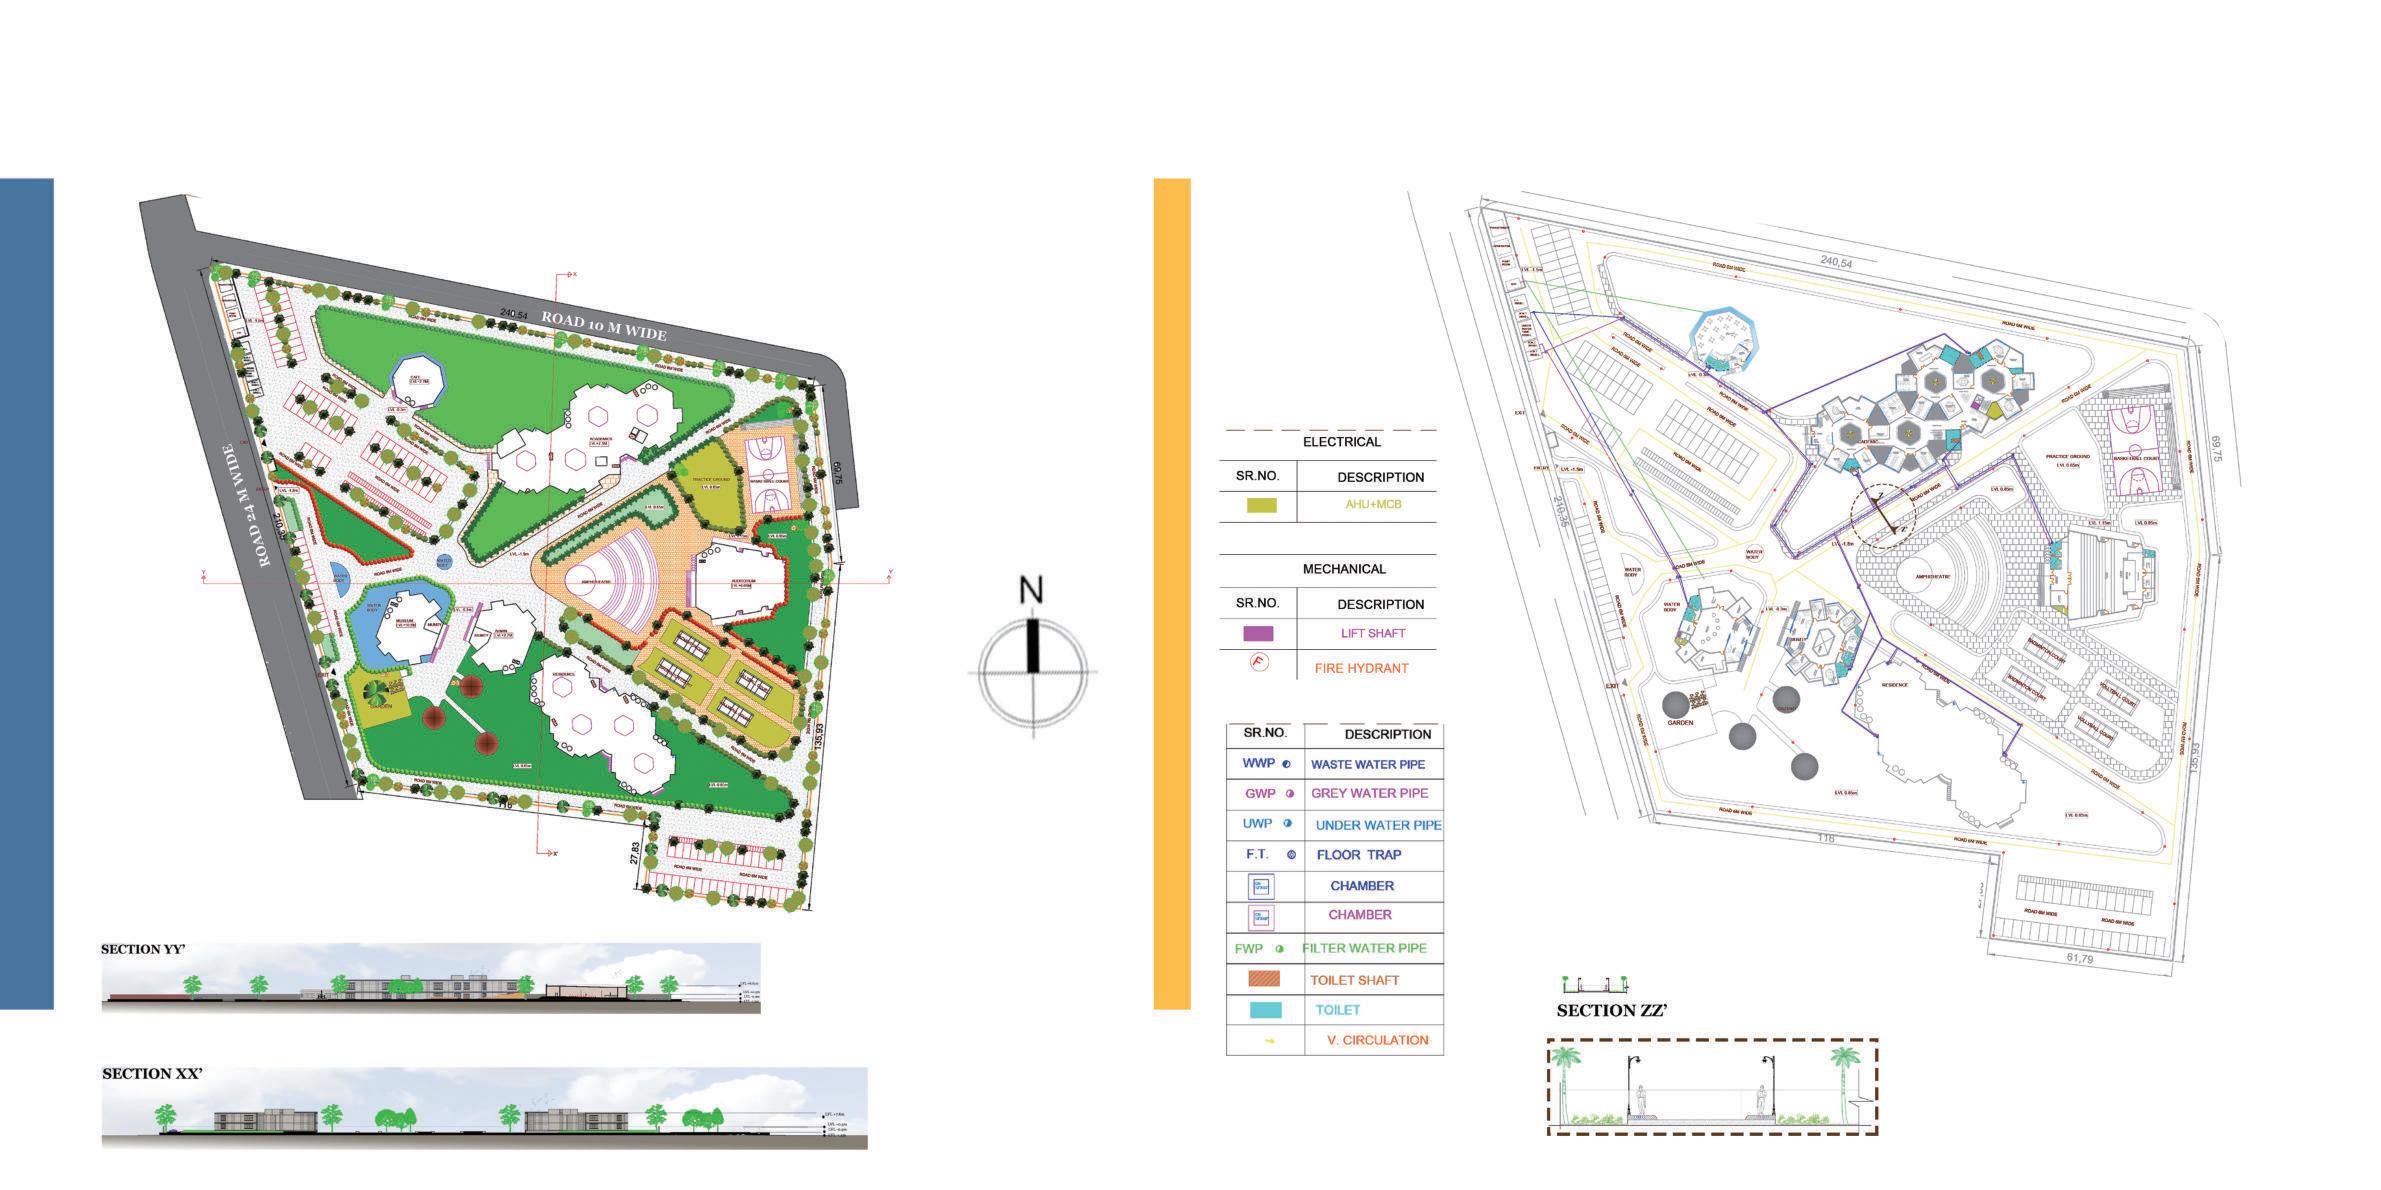Click the cyan Toilet color swatch

tap(1265, 1011)
